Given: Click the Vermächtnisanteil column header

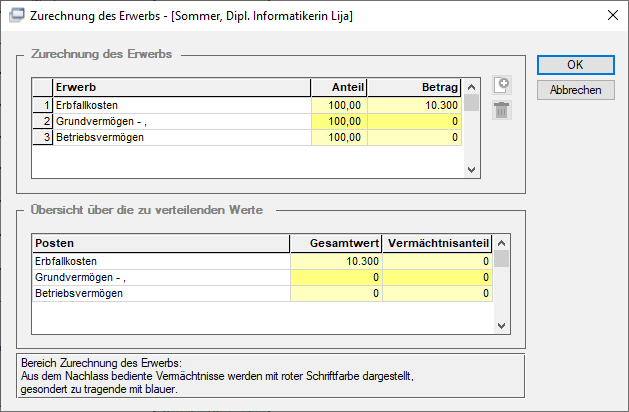Looking at the screenshot, I should [x=437, y=243].
